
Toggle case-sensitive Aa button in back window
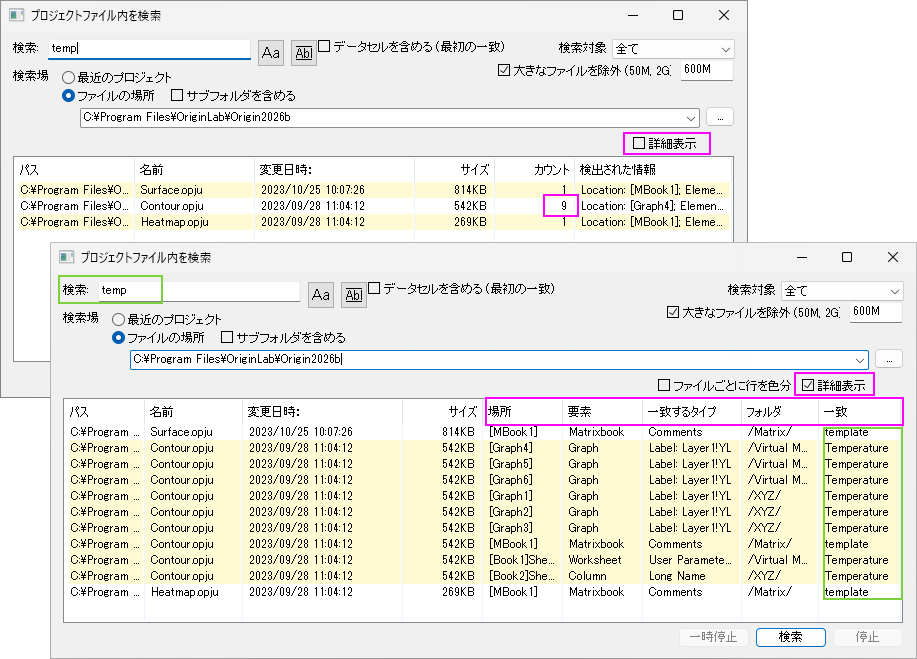[x=271, y=53]
